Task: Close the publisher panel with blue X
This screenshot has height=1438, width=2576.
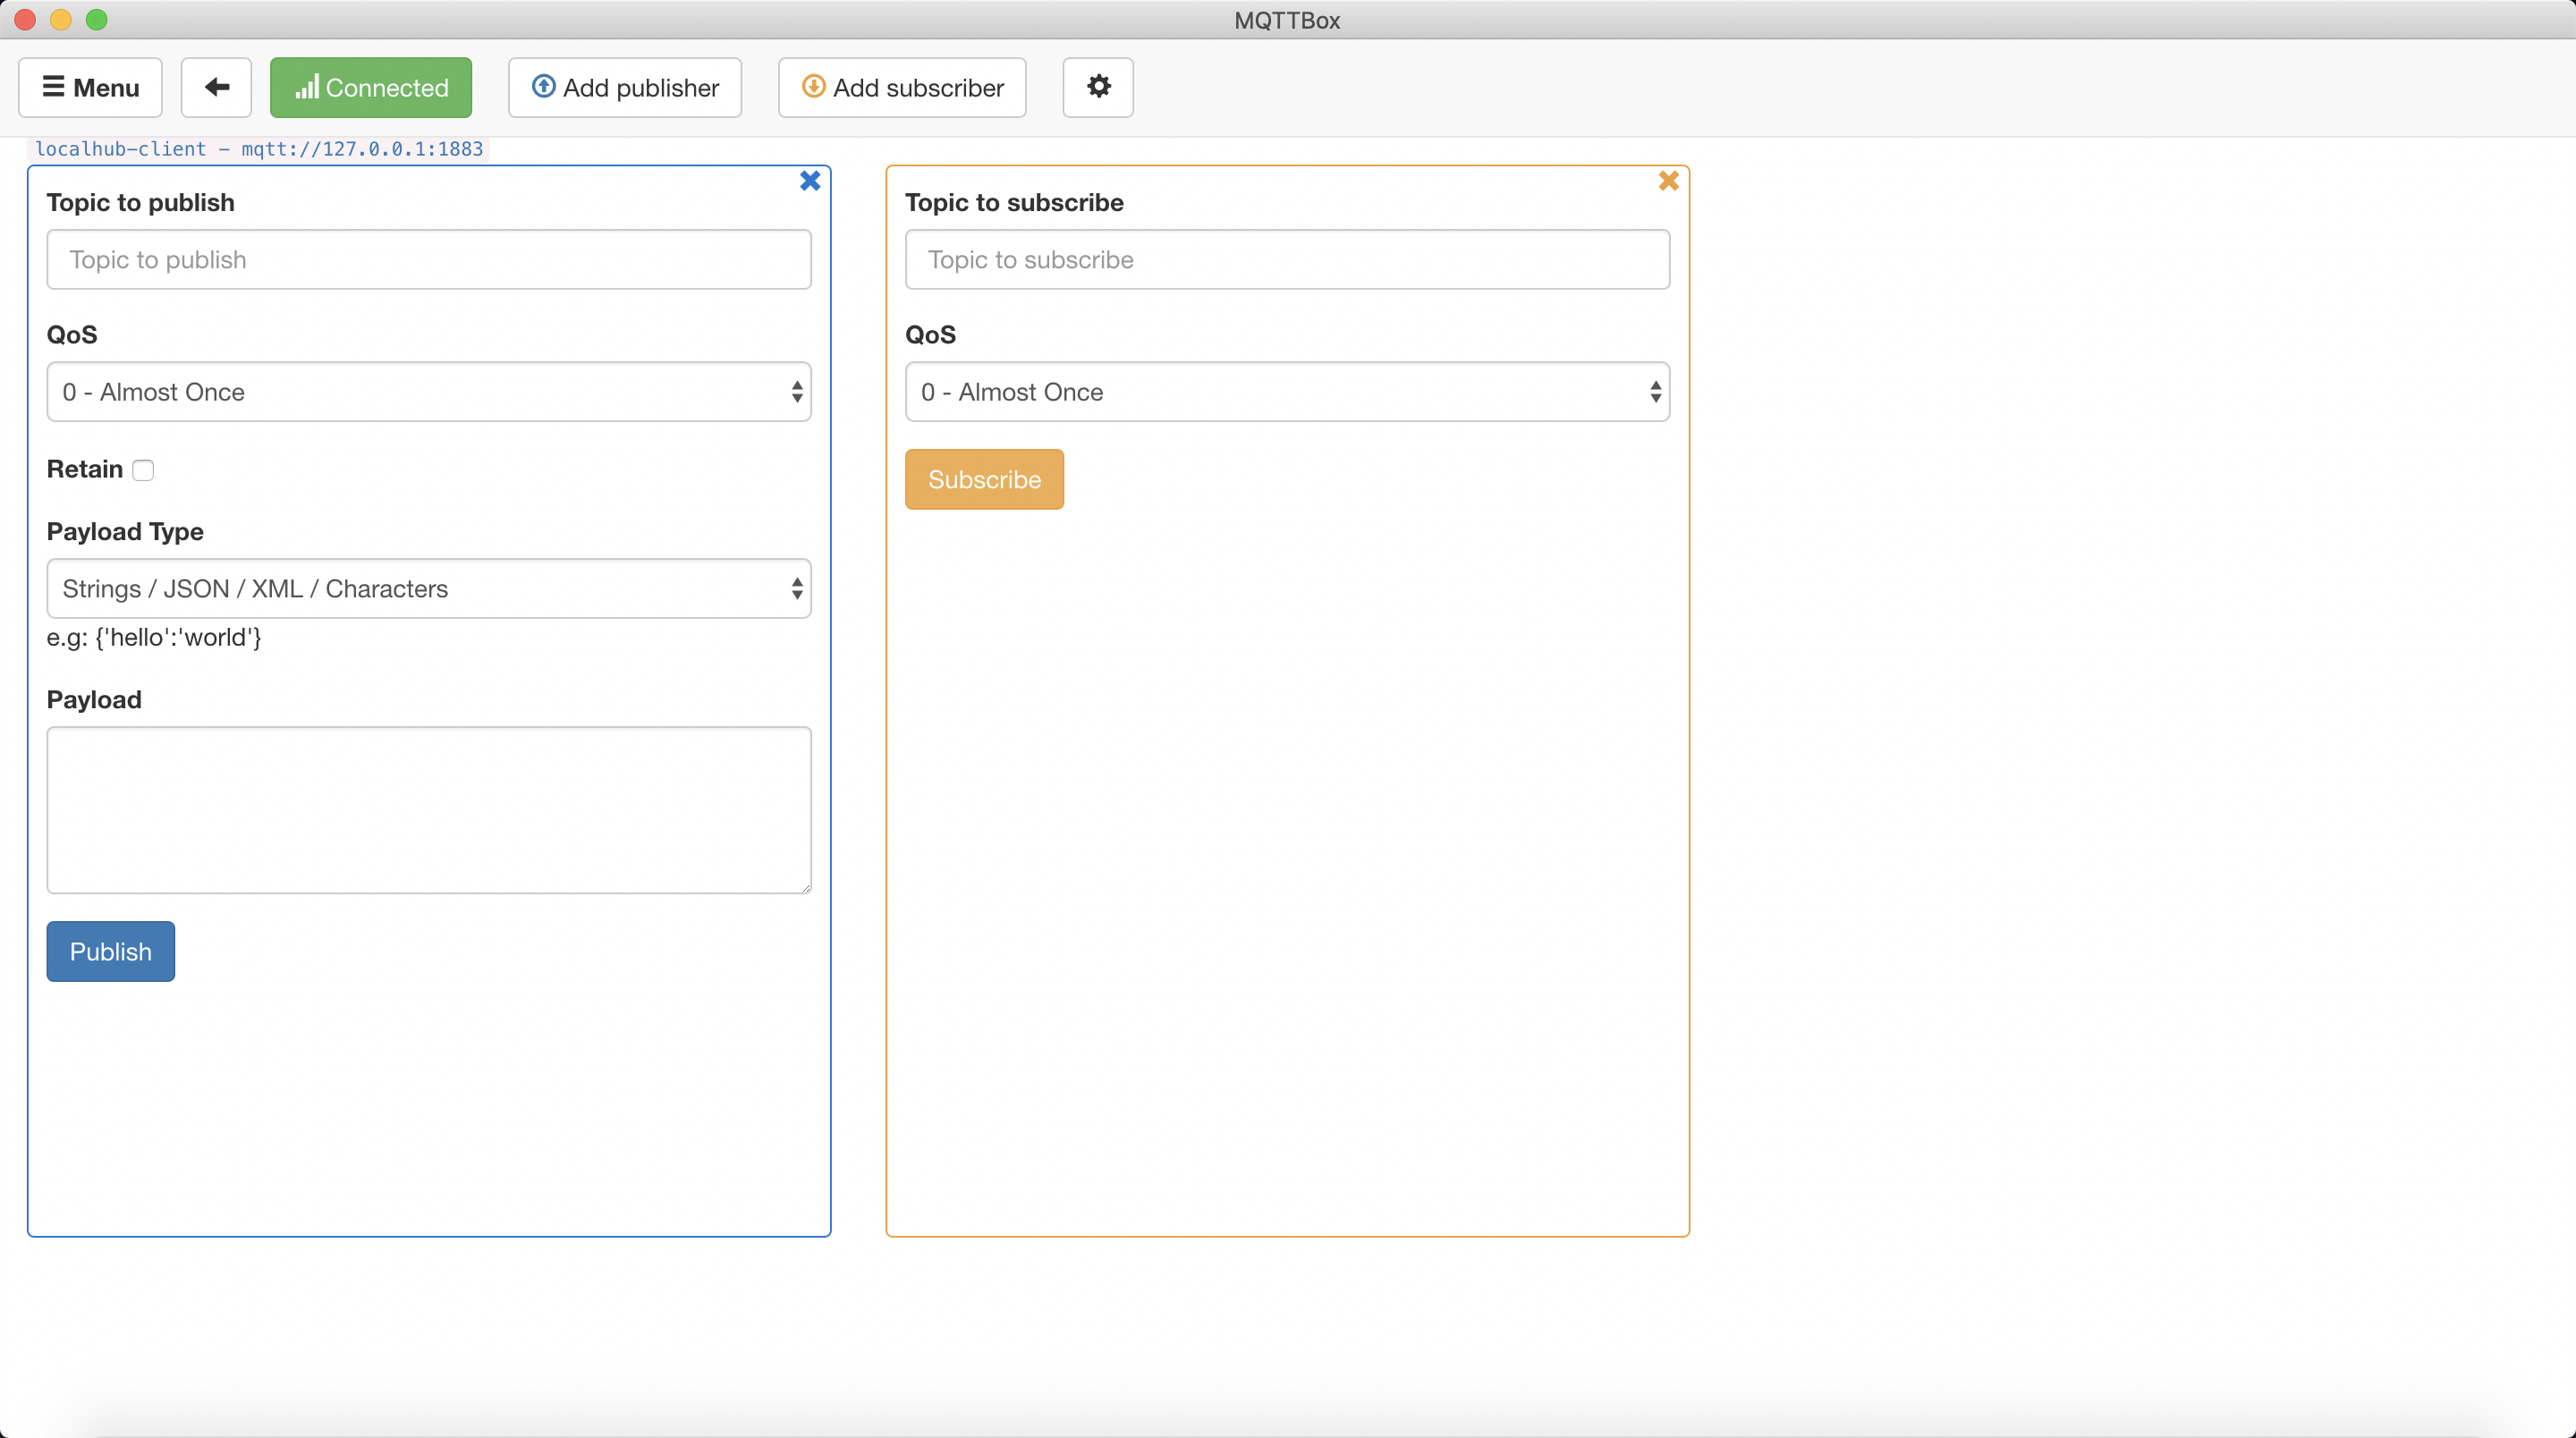Action: (x=810, y=181)
